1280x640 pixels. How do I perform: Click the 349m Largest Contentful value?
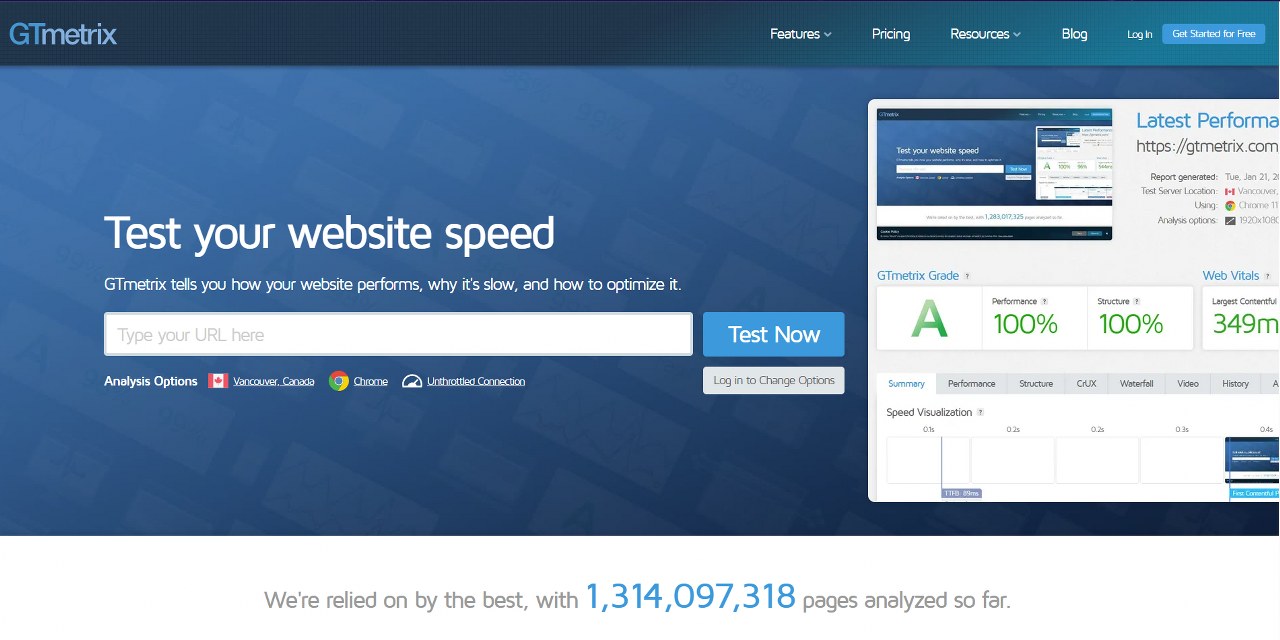click(x=1246, y=324)
